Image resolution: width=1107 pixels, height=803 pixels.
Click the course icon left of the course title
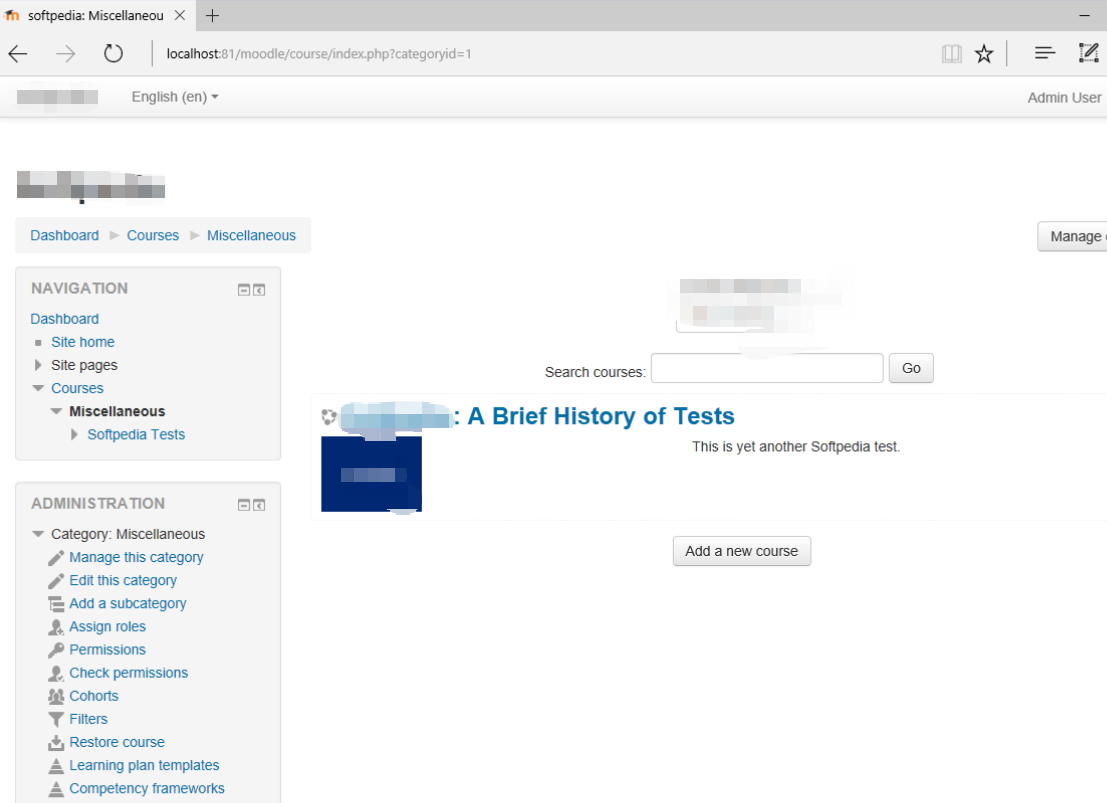click(328, 417)
